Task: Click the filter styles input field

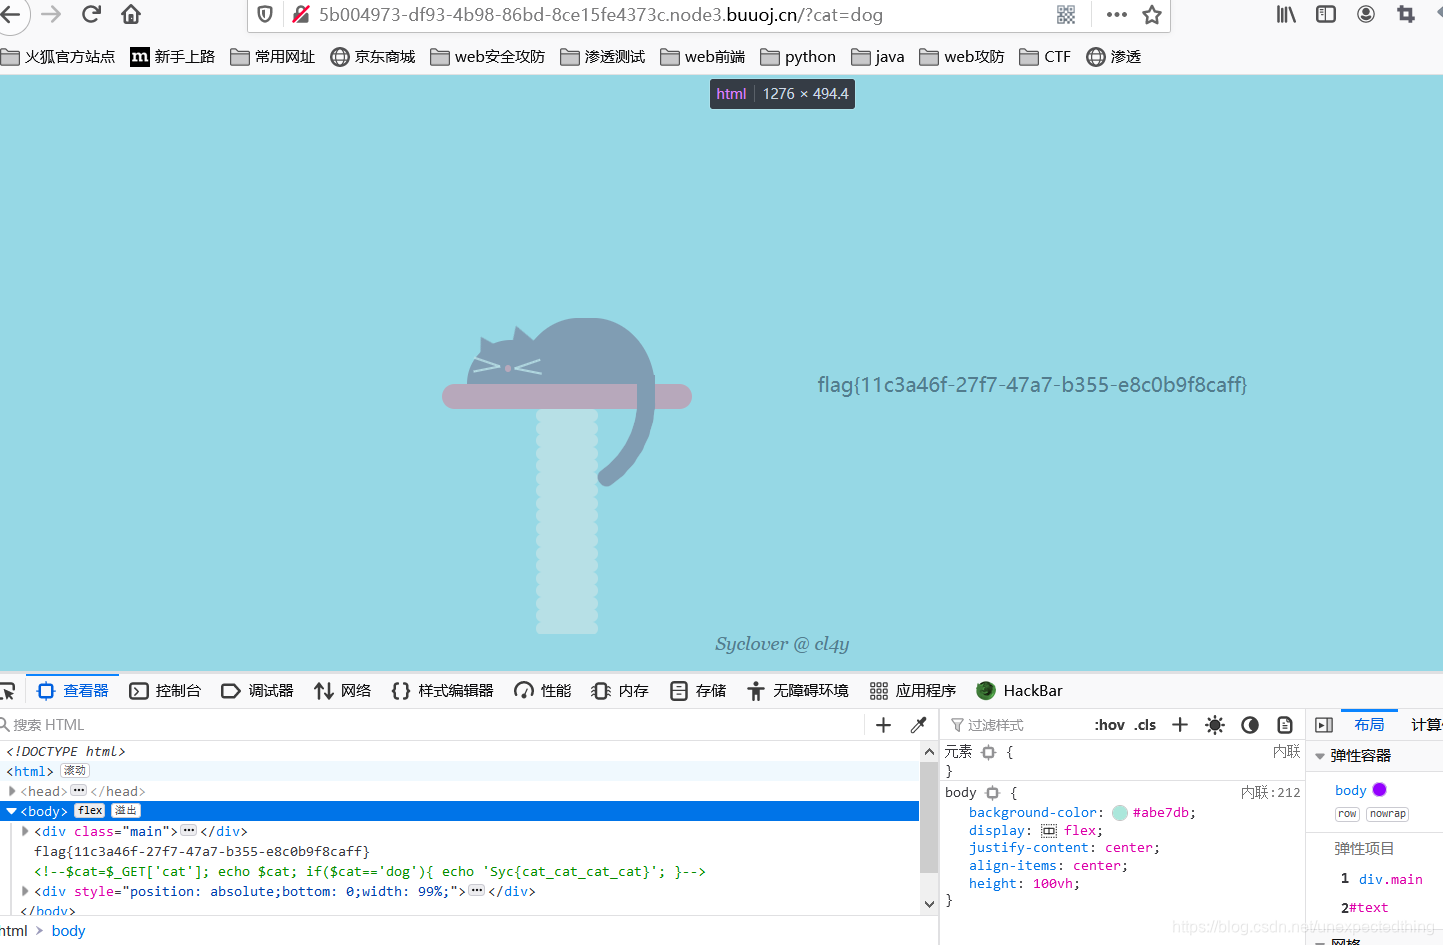Action: tap(1016, 725)
